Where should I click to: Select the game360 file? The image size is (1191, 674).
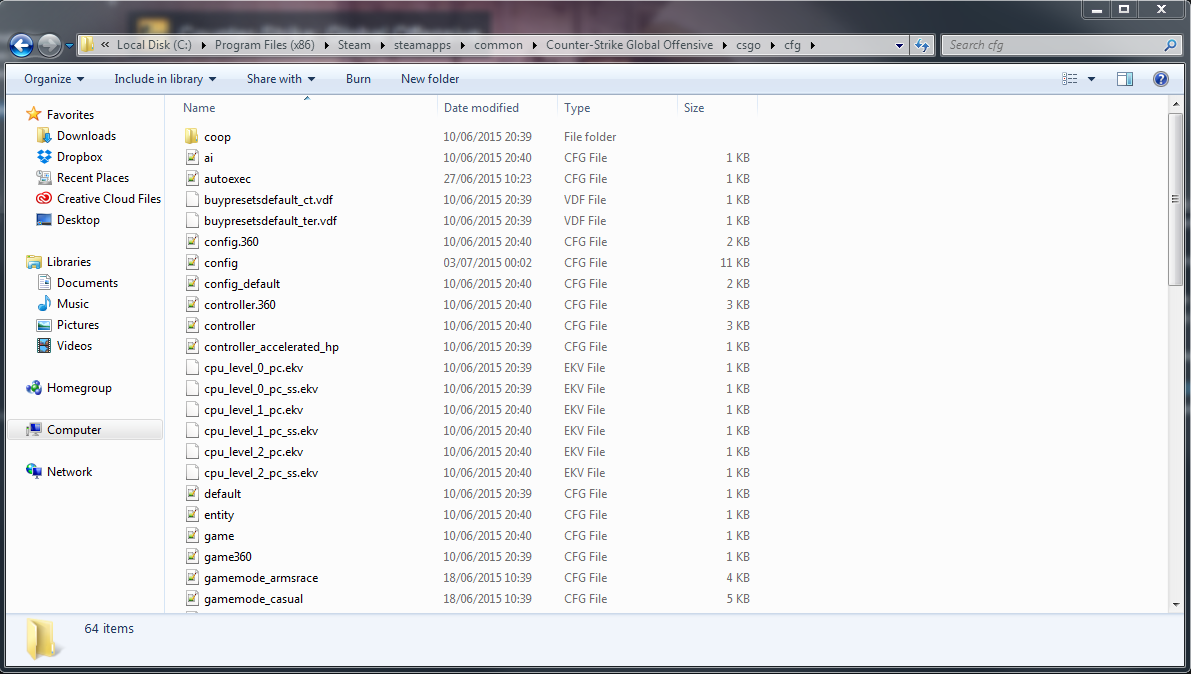227,557
